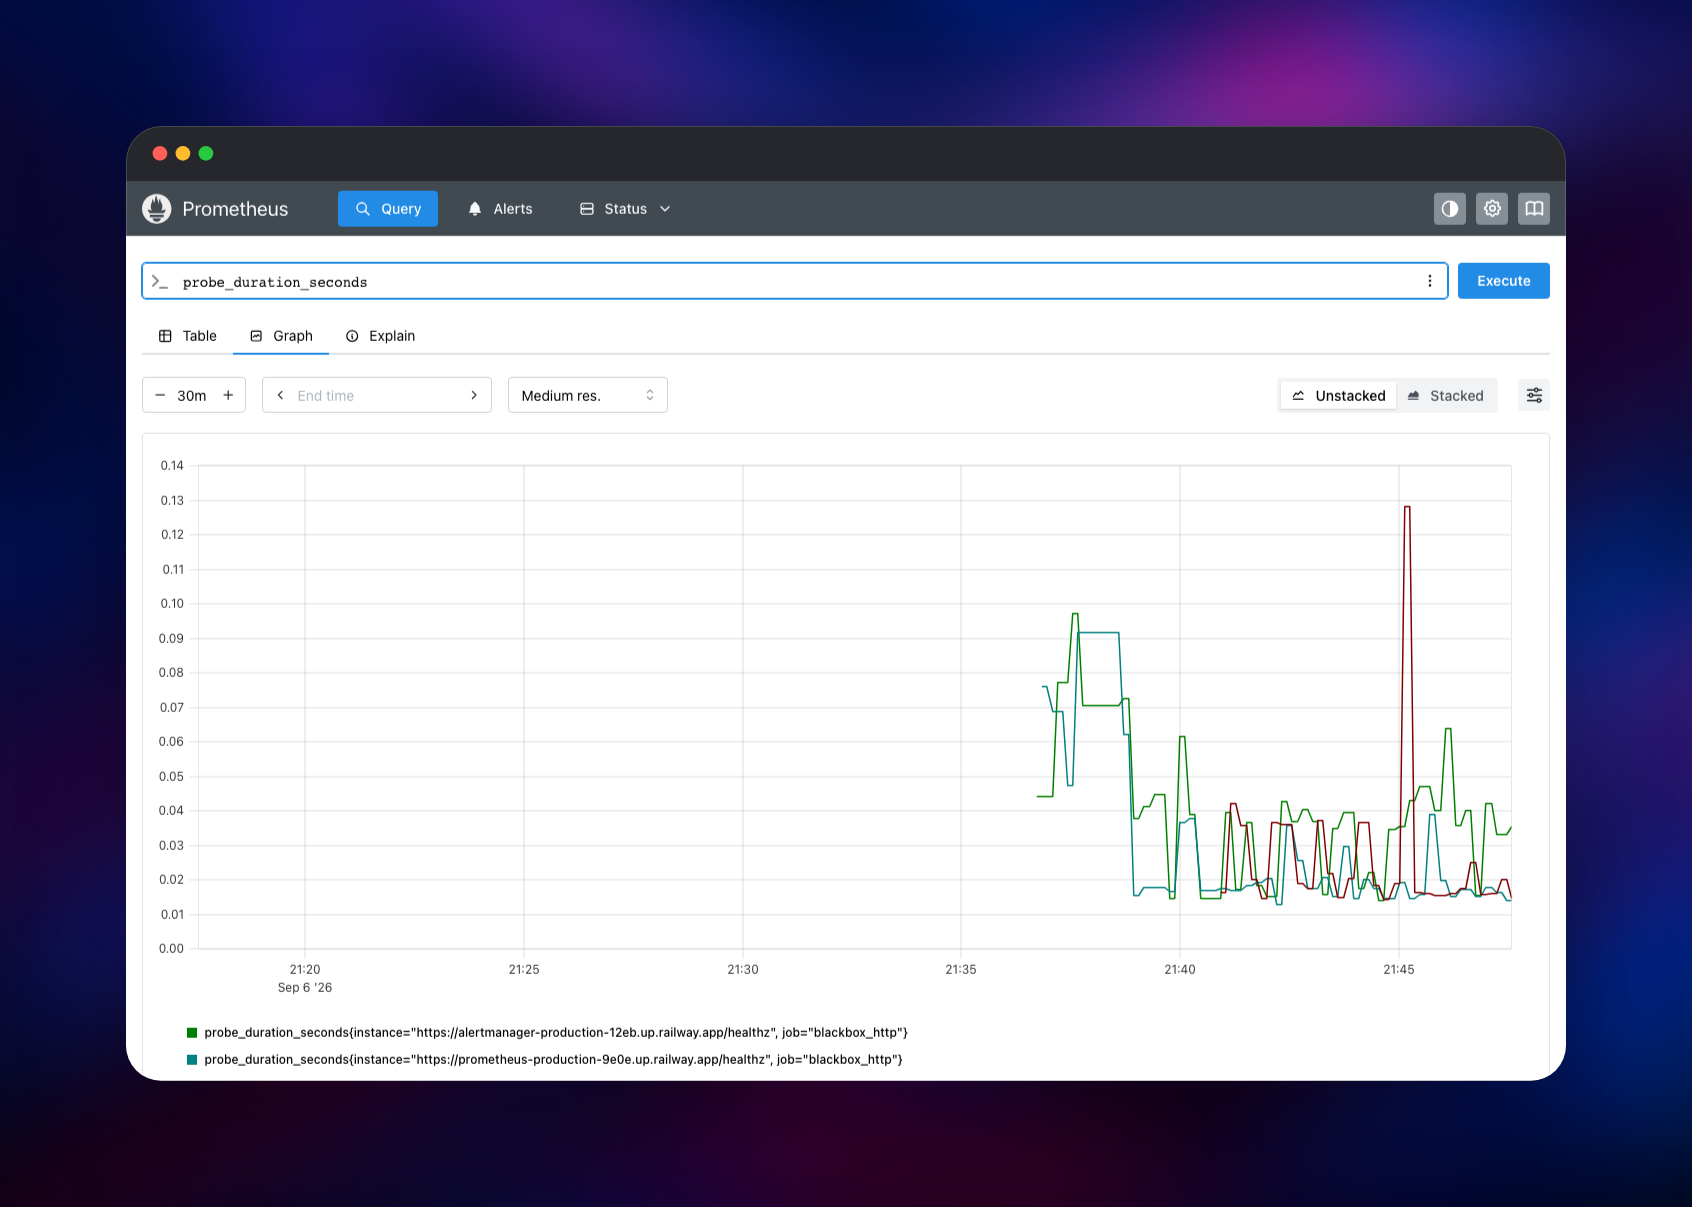The width and height of the screenshot is (1692, 1207).
Task: Select Stacked graph mode
Action: click(1446, 395)
